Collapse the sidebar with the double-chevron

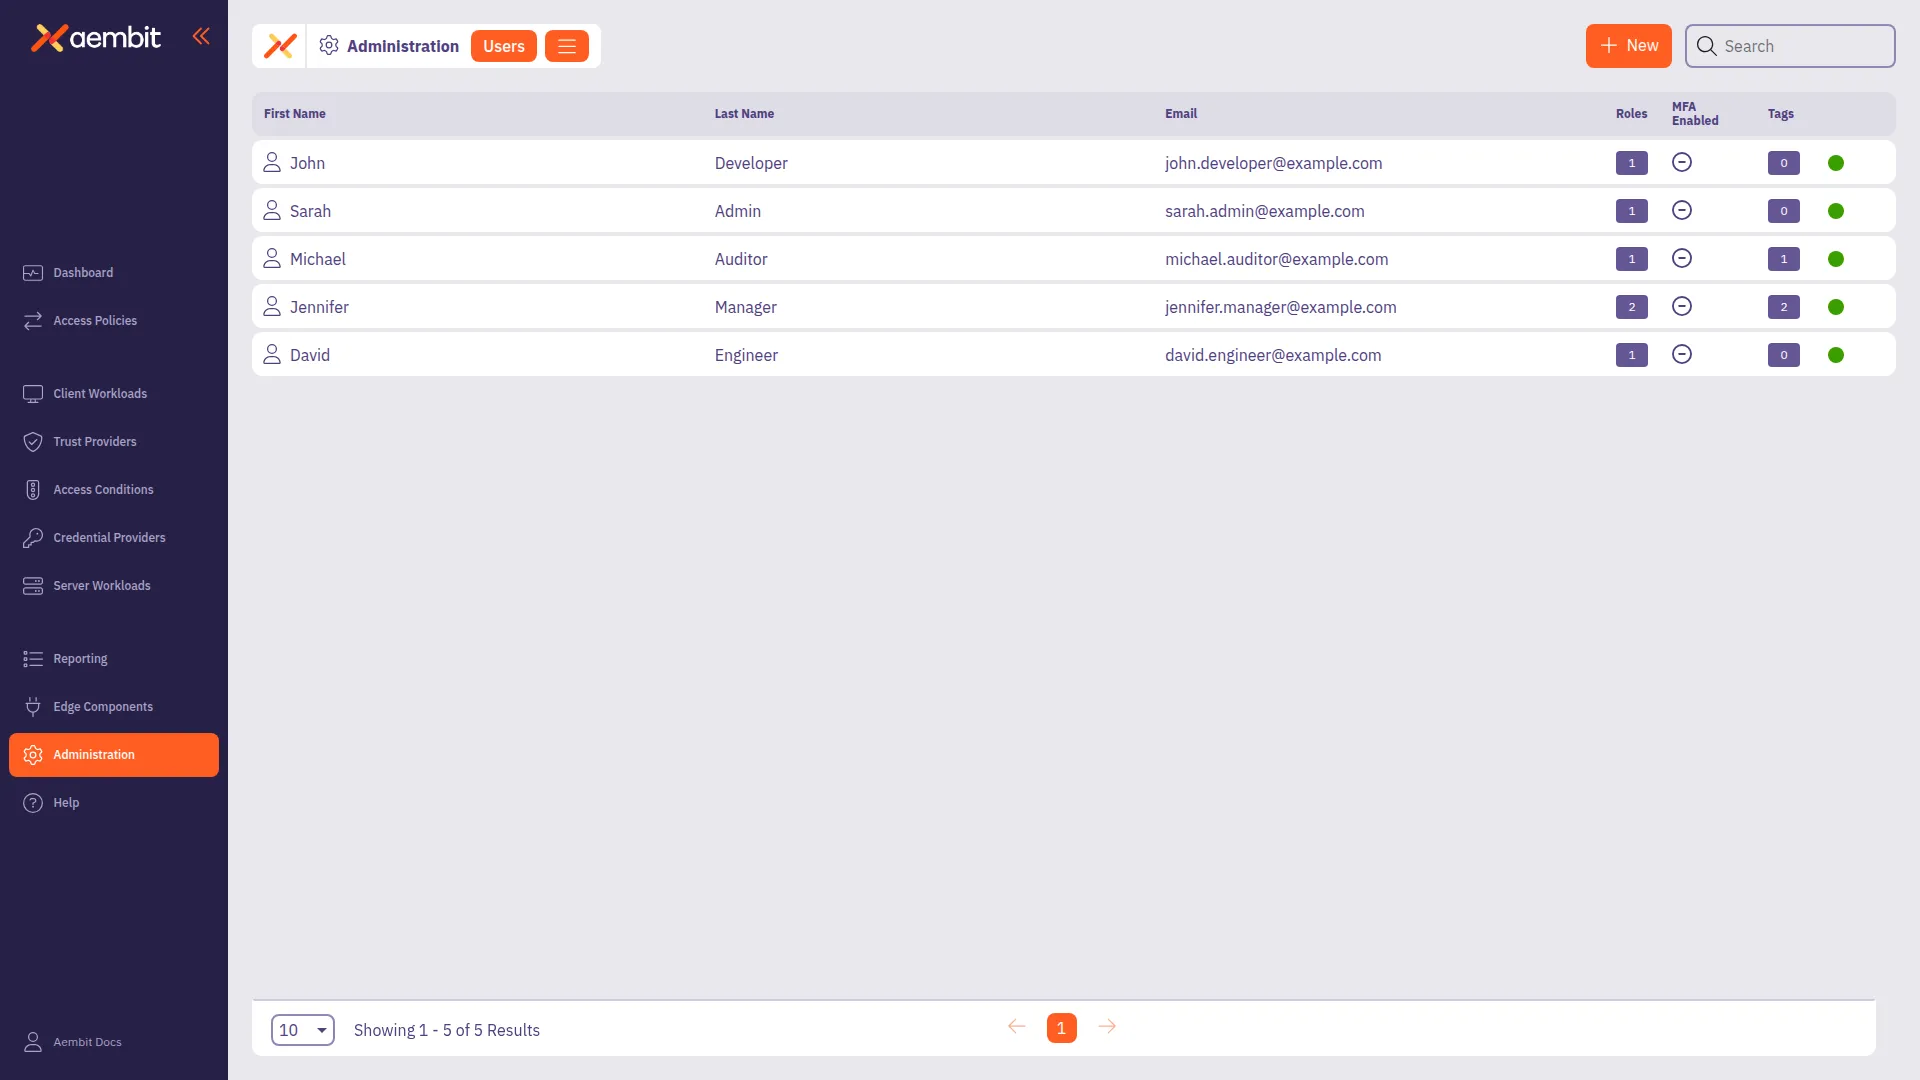tap(202, 36)
